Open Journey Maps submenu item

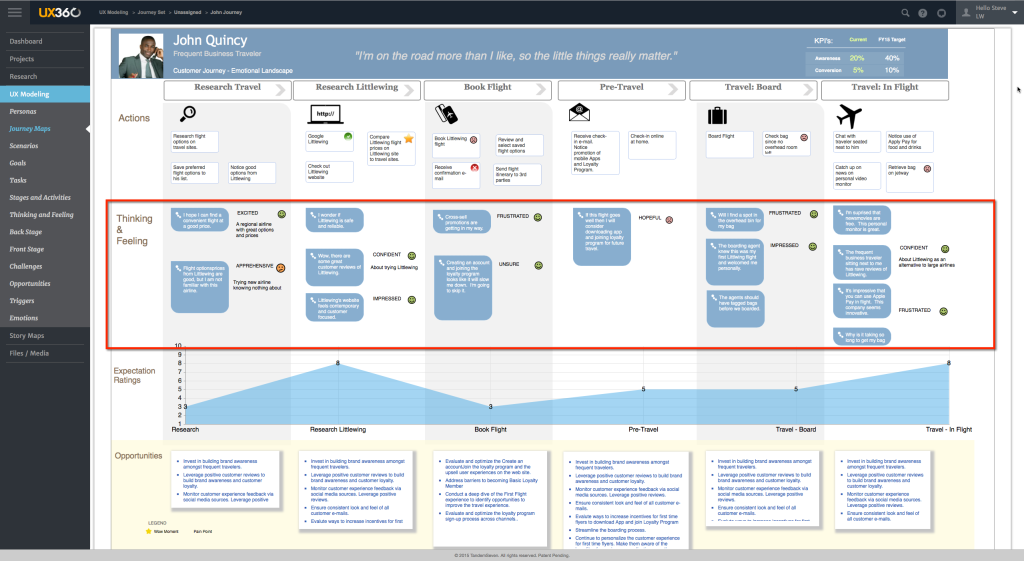(30, 129)
